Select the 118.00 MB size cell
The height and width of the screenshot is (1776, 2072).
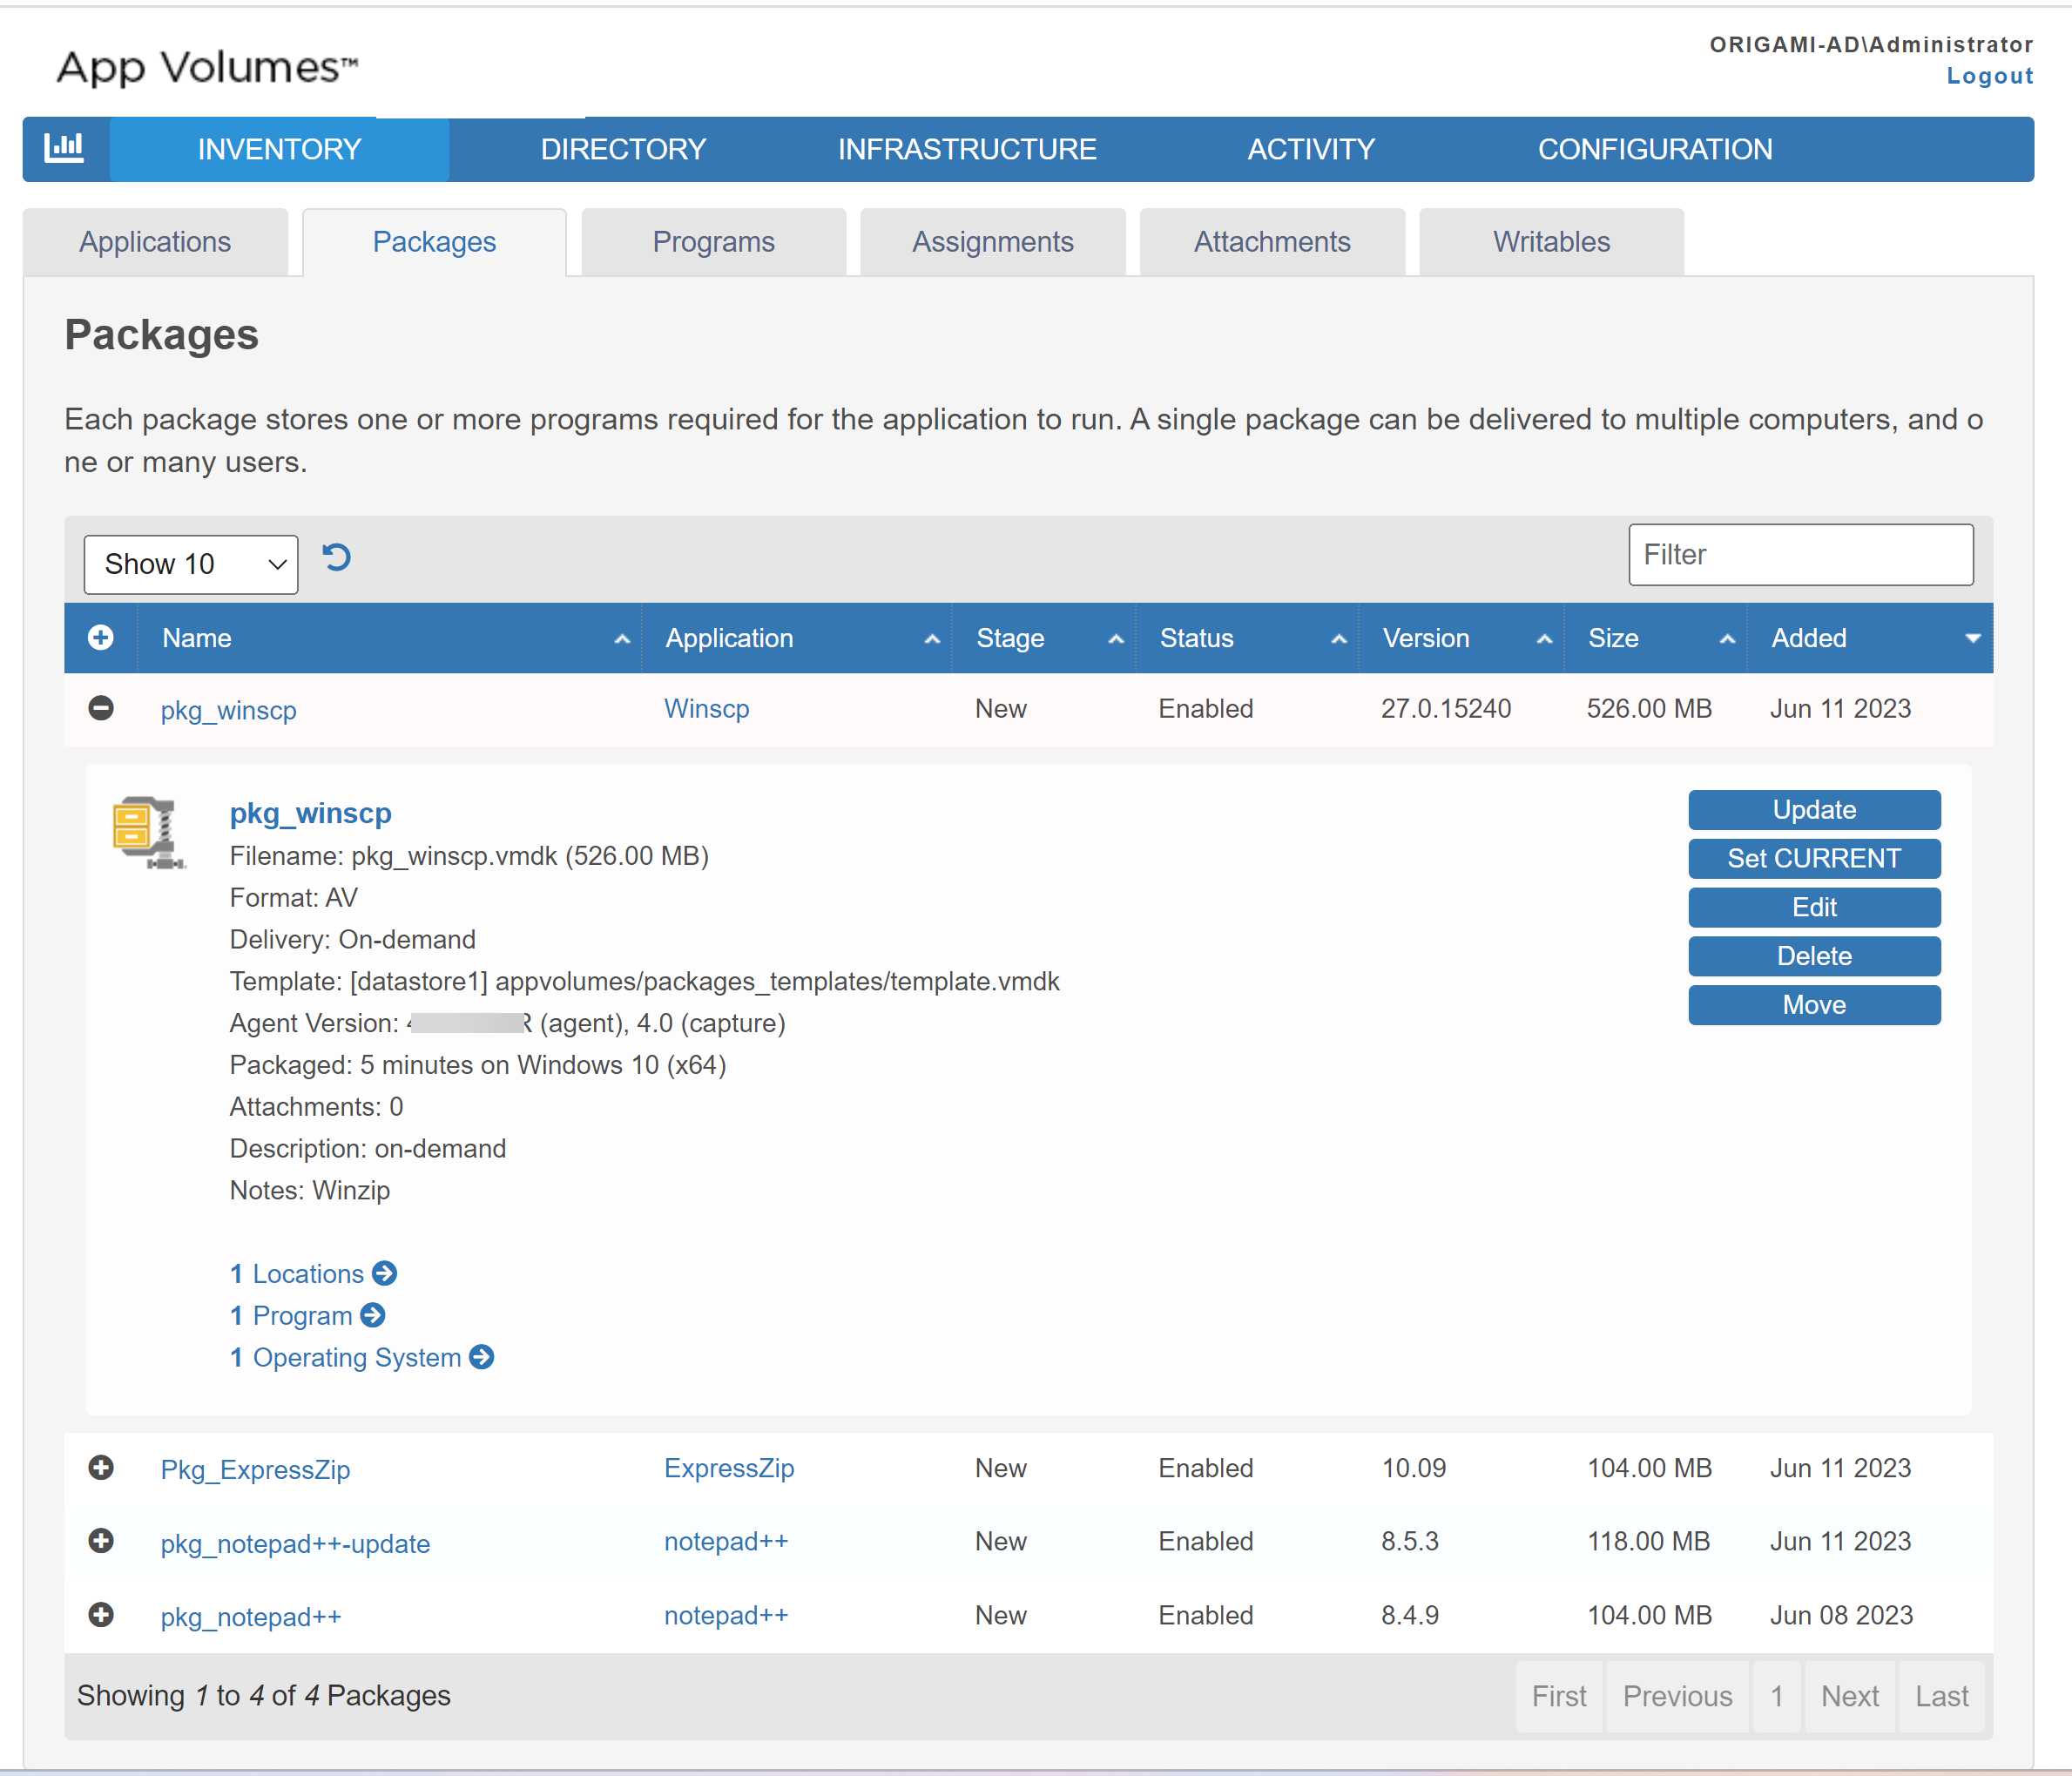tap(1649, 1541)
